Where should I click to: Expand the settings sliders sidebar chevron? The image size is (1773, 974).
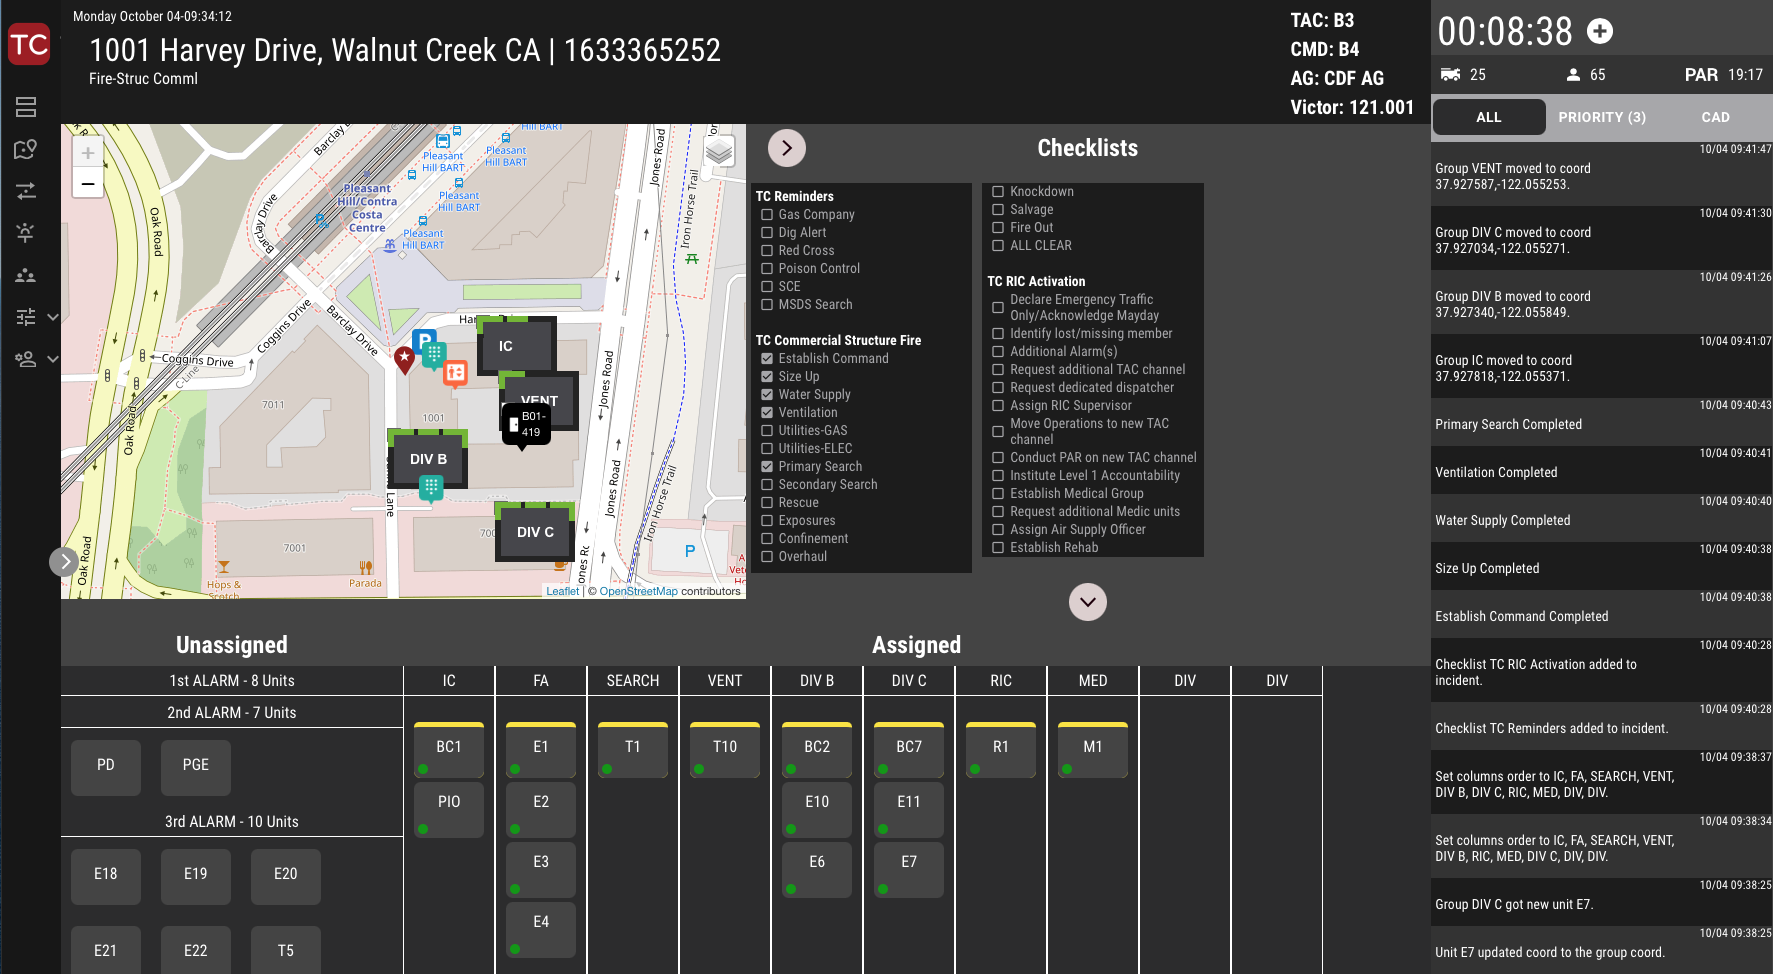point(52,316)
